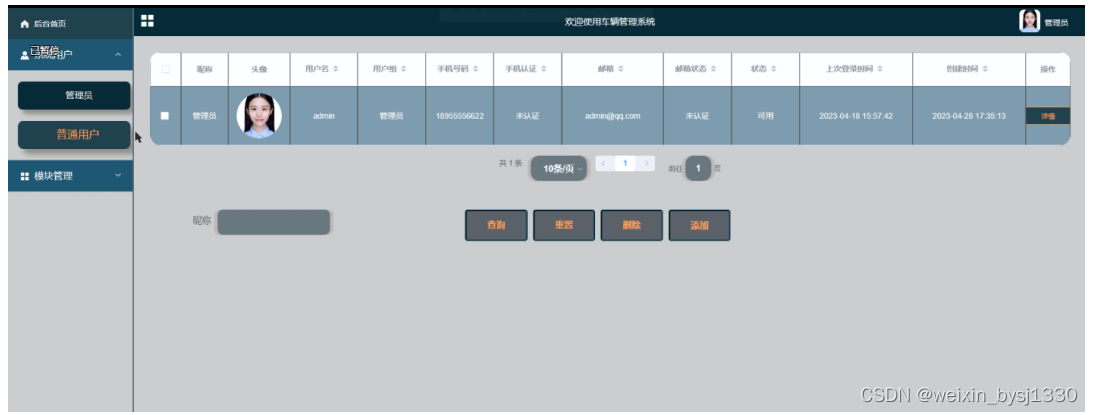Open the 10条/页 page size dropdown
This screenshot has height=415, width=1093.
tap(560, 169)
